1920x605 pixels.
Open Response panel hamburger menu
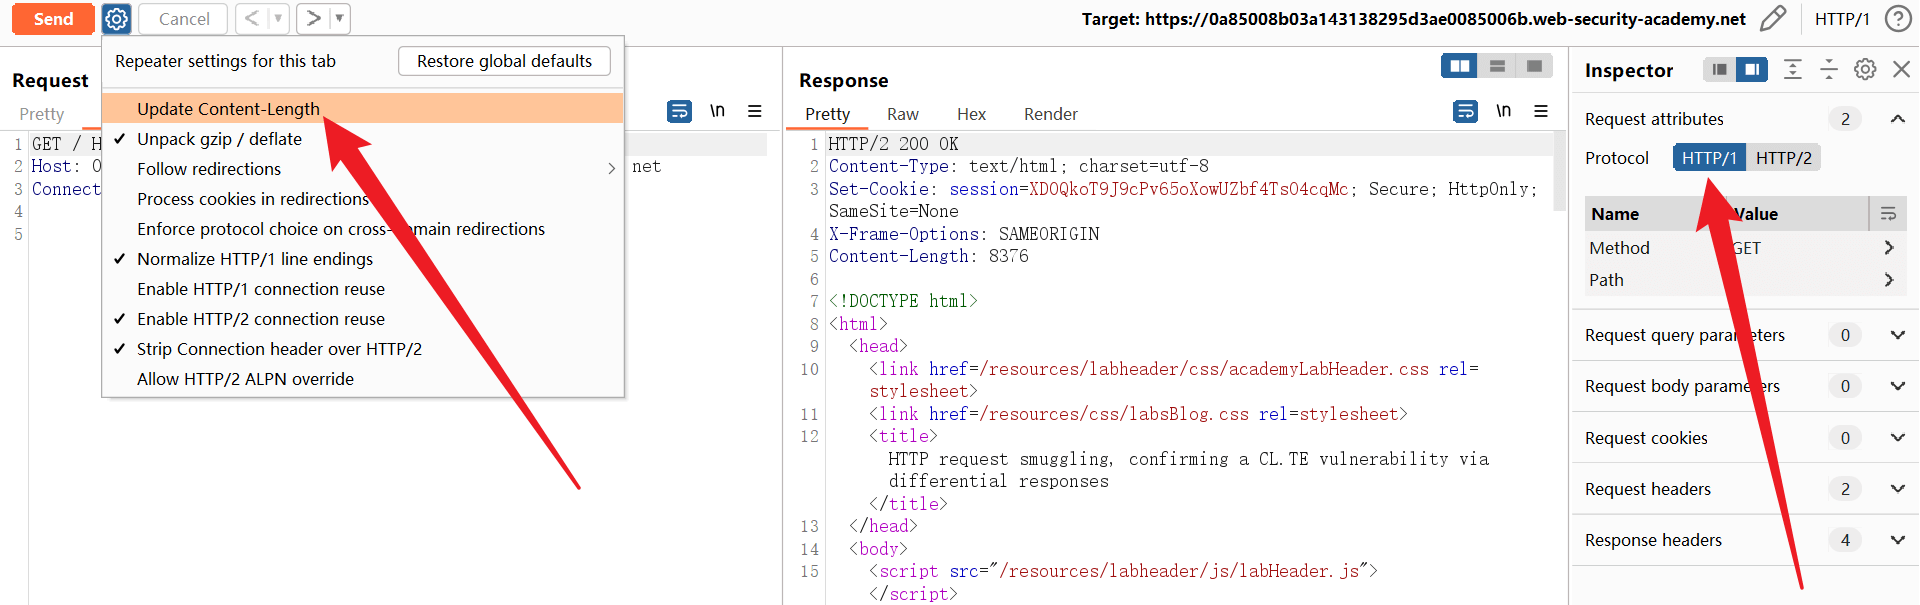(x=1541, y=111)
